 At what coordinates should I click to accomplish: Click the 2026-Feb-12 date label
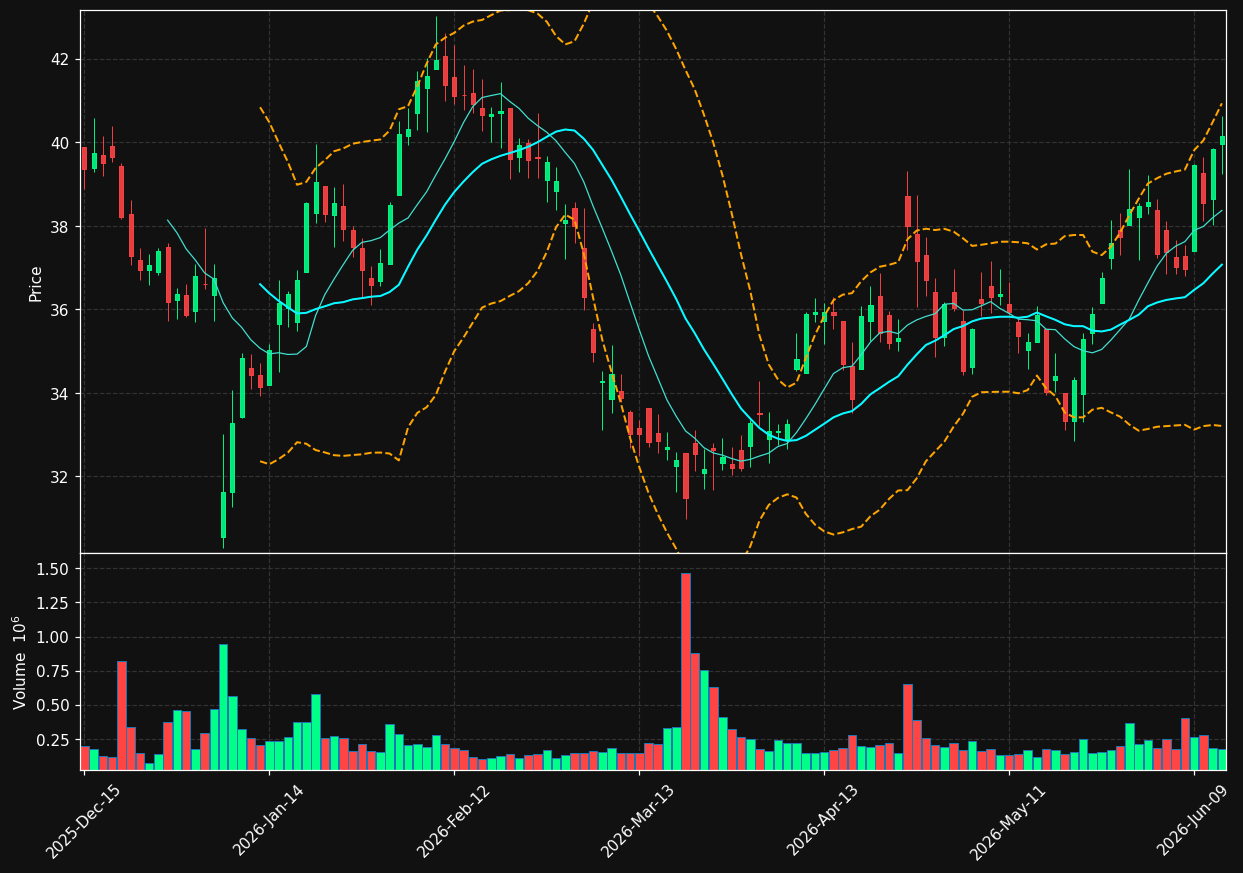click(x=452, y=821)
